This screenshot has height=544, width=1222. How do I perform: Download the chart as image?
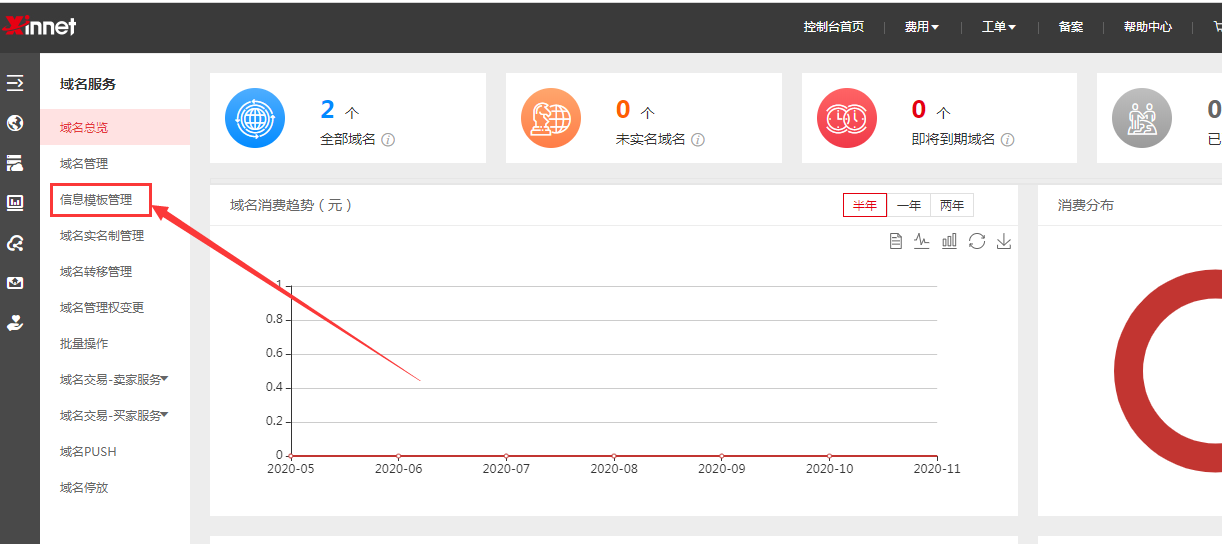pos(1004,241)
